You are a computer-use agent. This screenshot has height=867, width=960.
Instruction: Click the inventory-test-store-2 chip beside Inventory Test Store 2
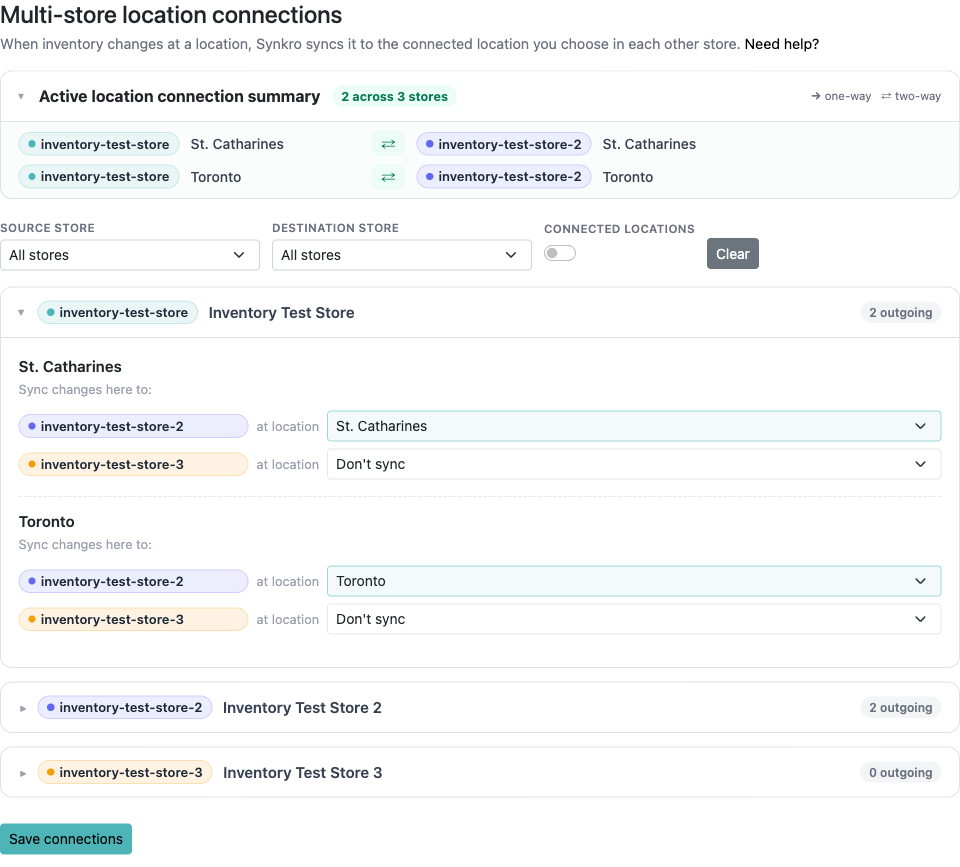(x=125, y=707)
